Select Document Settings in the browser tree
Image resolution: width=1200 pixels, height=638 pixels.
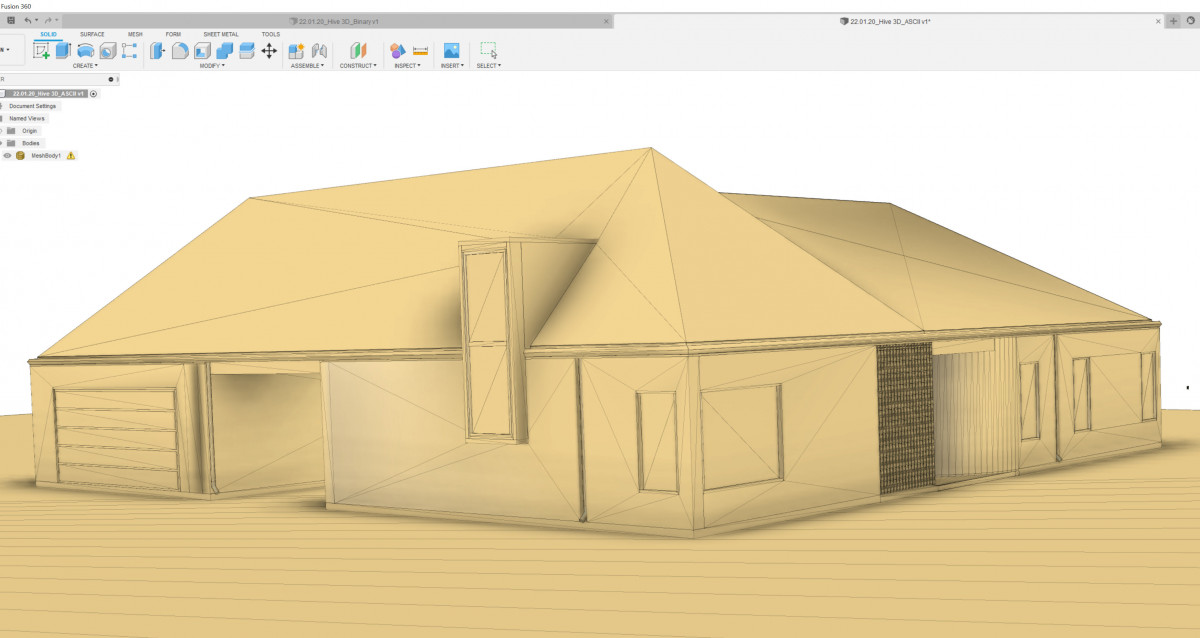coord(33,106)
